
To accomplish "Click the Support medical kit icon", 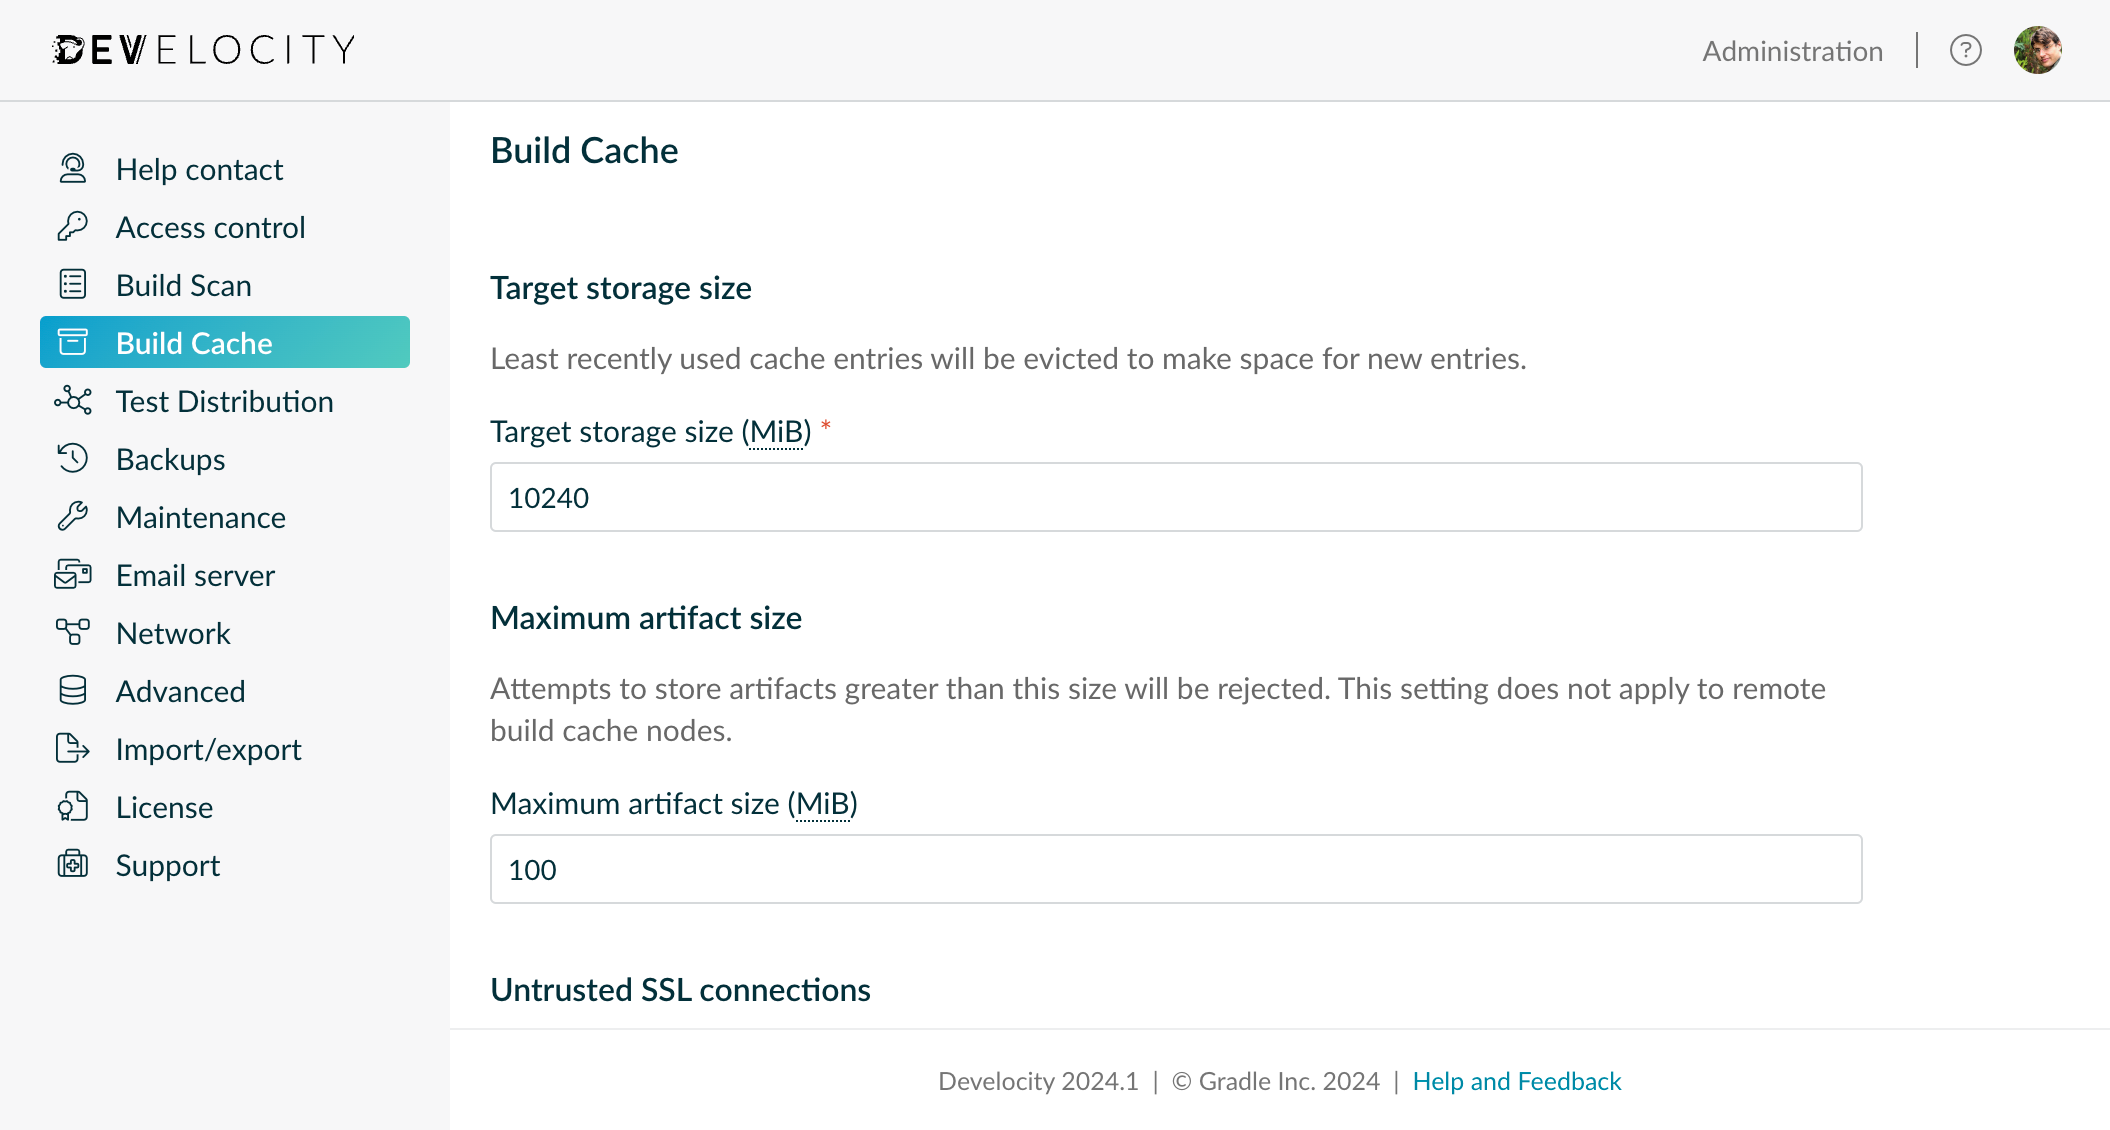I will click(x=73, y=865).
